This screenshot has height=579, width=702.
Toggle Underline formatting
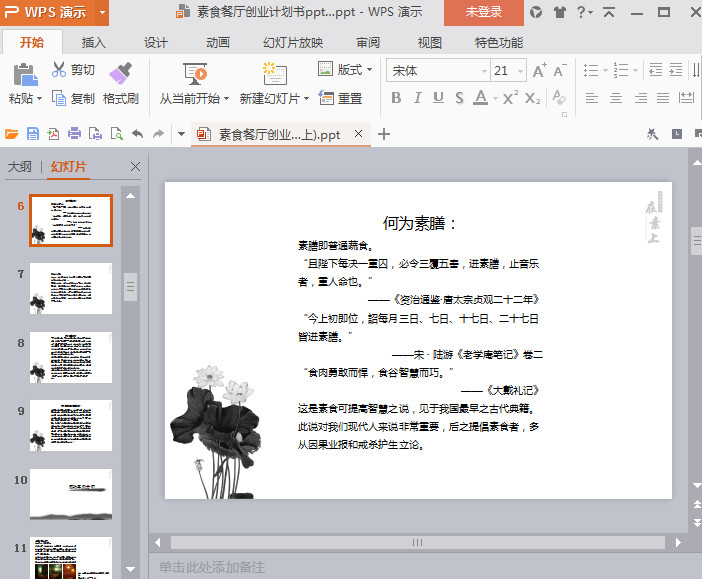[x=438, y=98]
